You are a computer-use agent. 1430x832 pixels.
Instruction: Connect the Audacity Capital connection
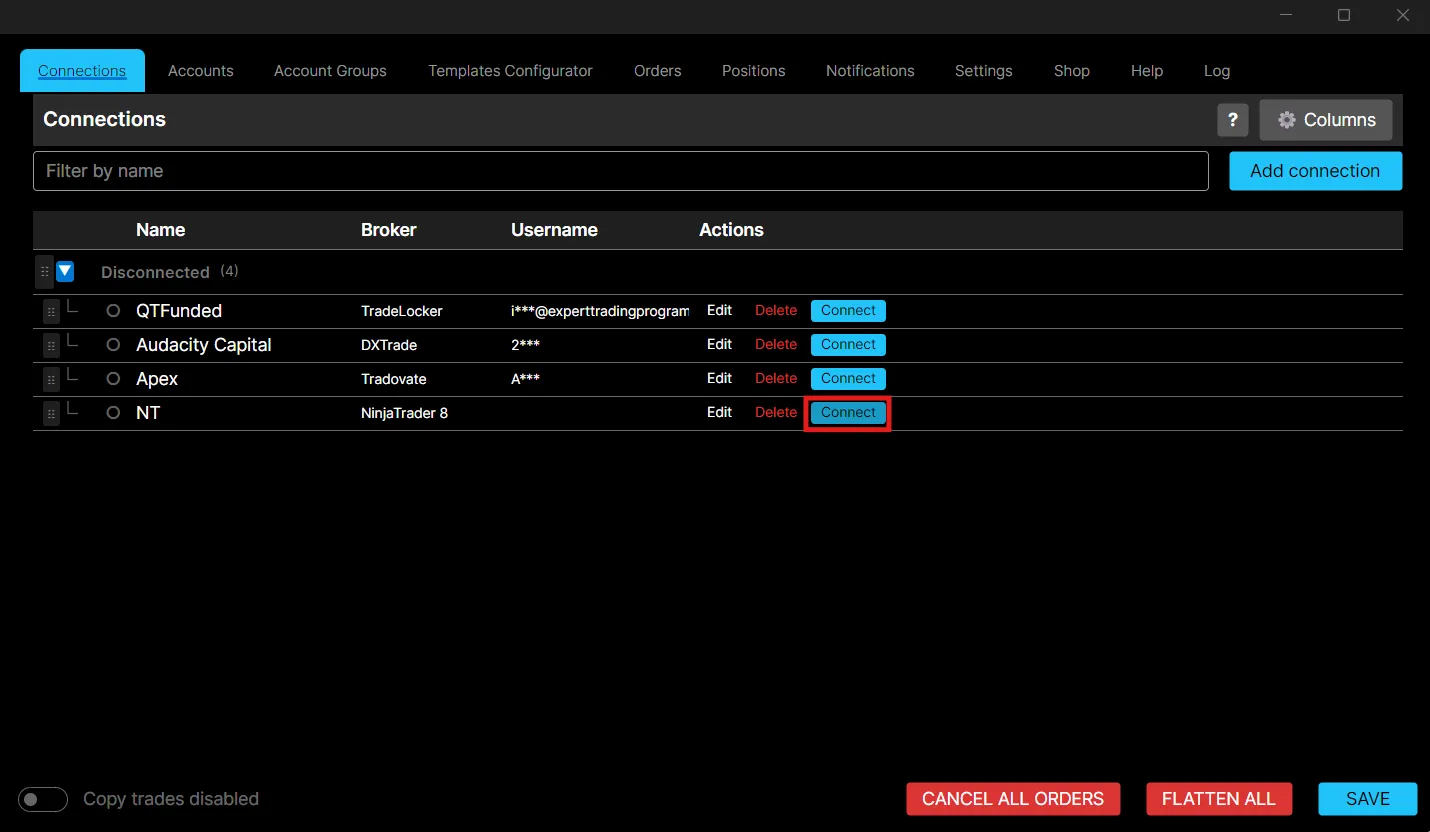tap(848, 345)
